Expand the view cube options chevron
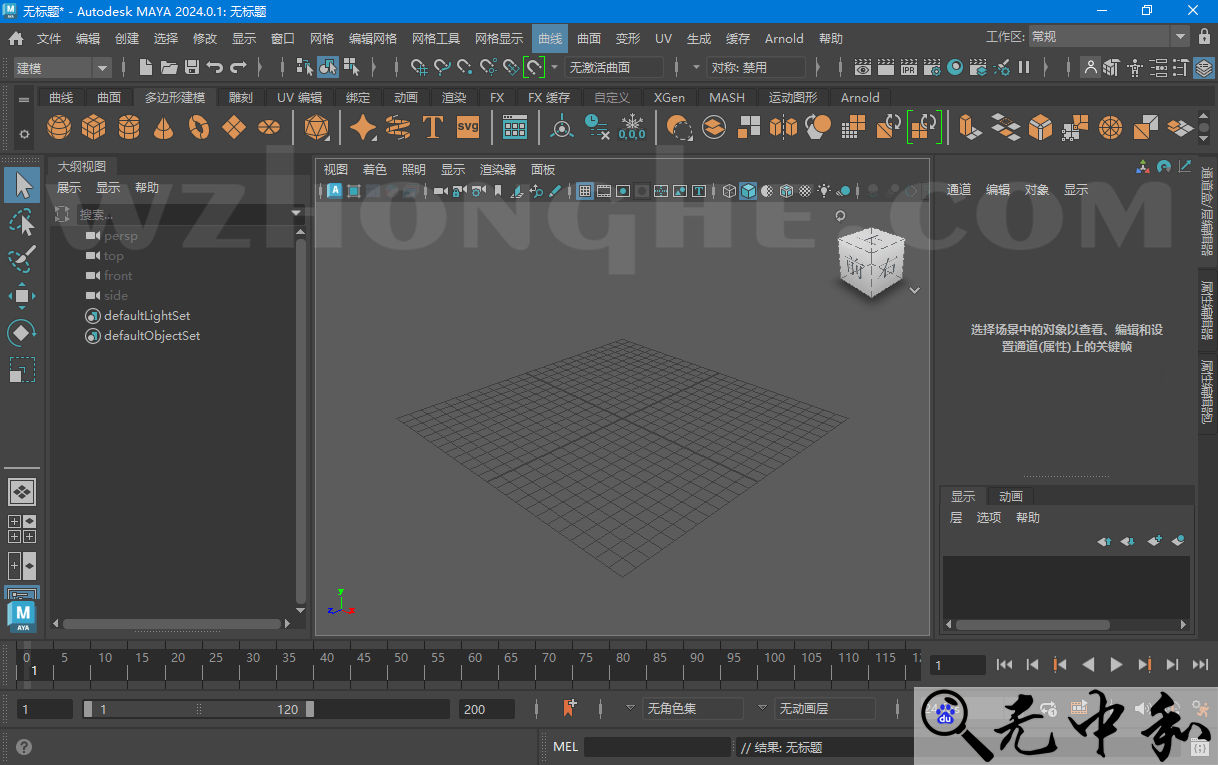This screenshot has width=1218, height=765. pos(914,289)
